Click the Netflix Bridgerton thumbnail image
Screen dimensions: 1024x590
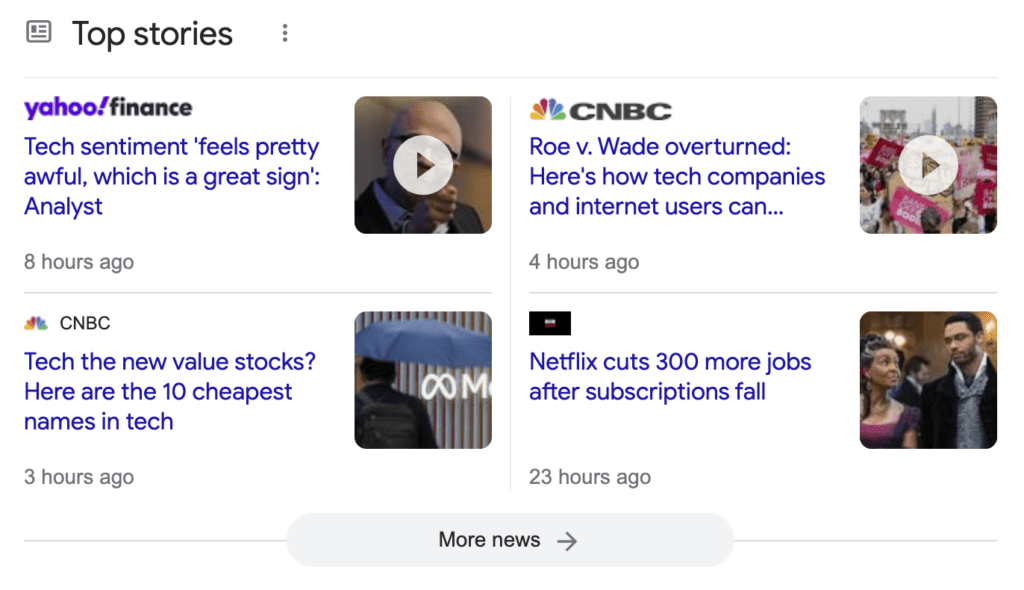point(928,380)
